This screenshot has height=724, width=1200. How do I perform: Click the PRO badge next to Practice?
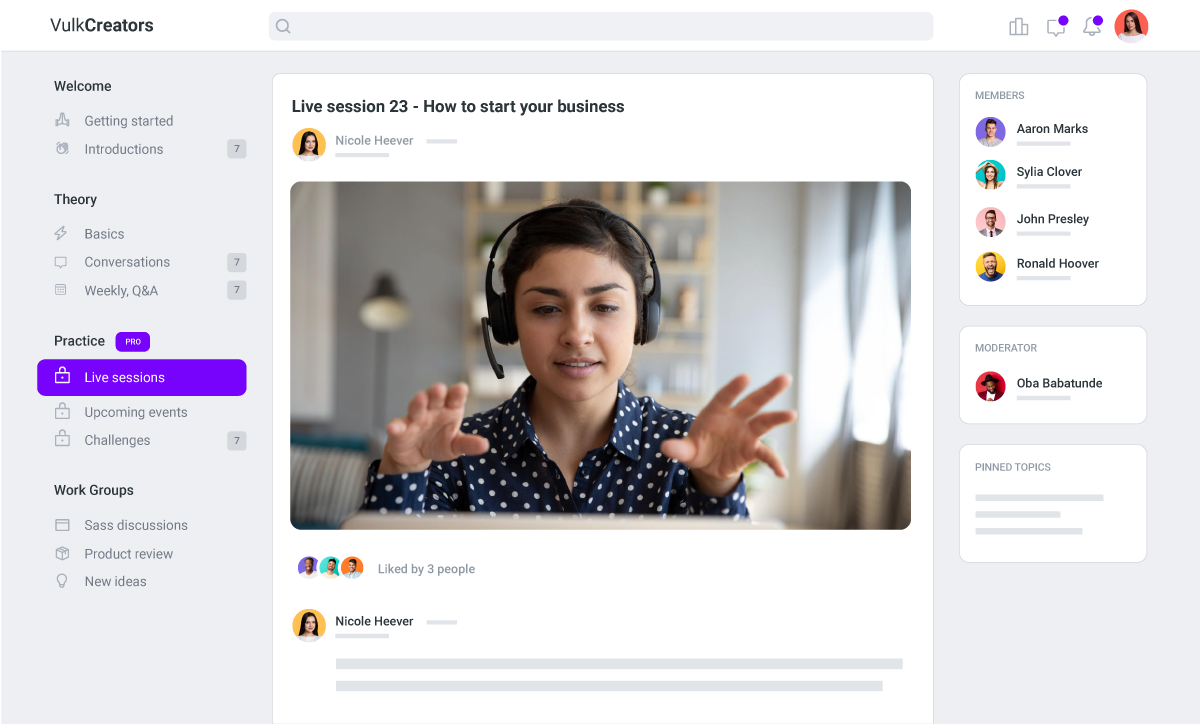click(x=132, y=342)
